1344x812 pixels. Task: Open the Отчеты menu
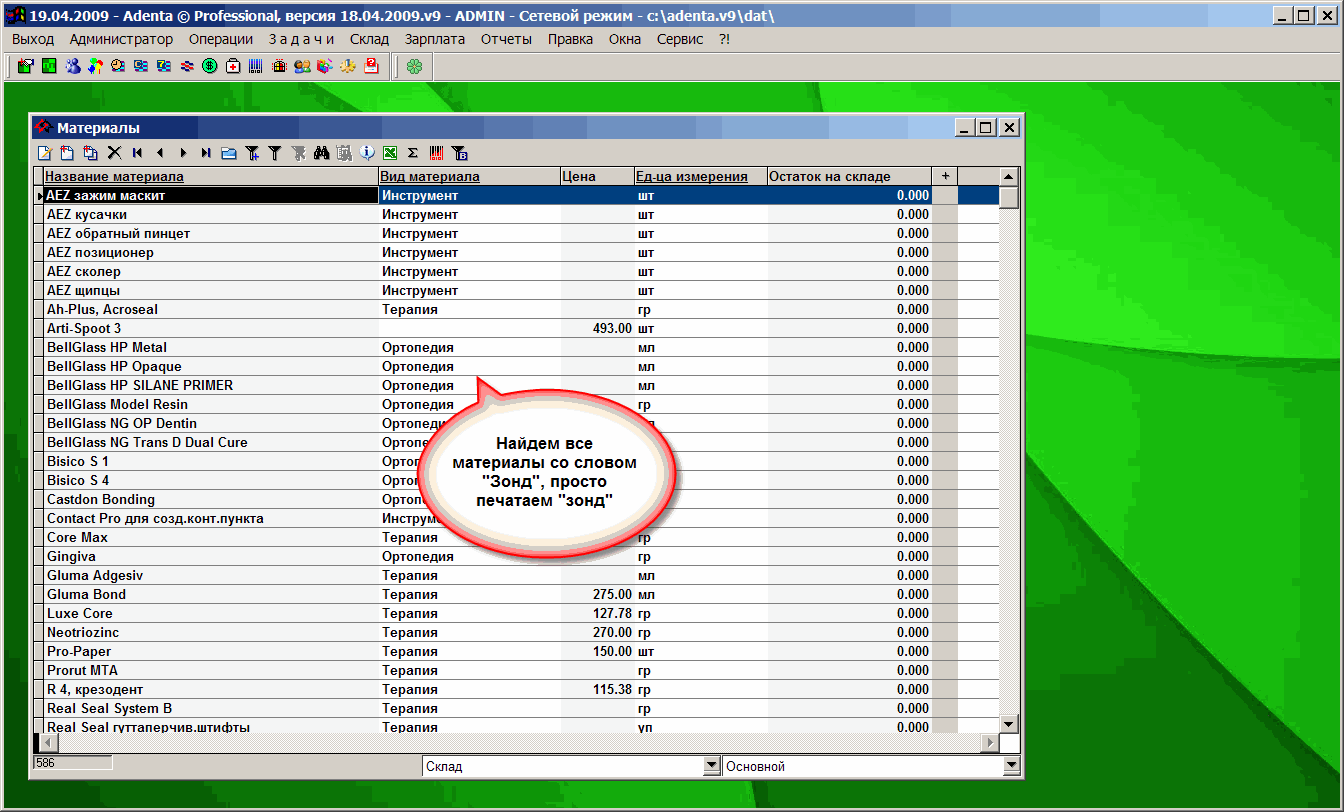point(506,39)
